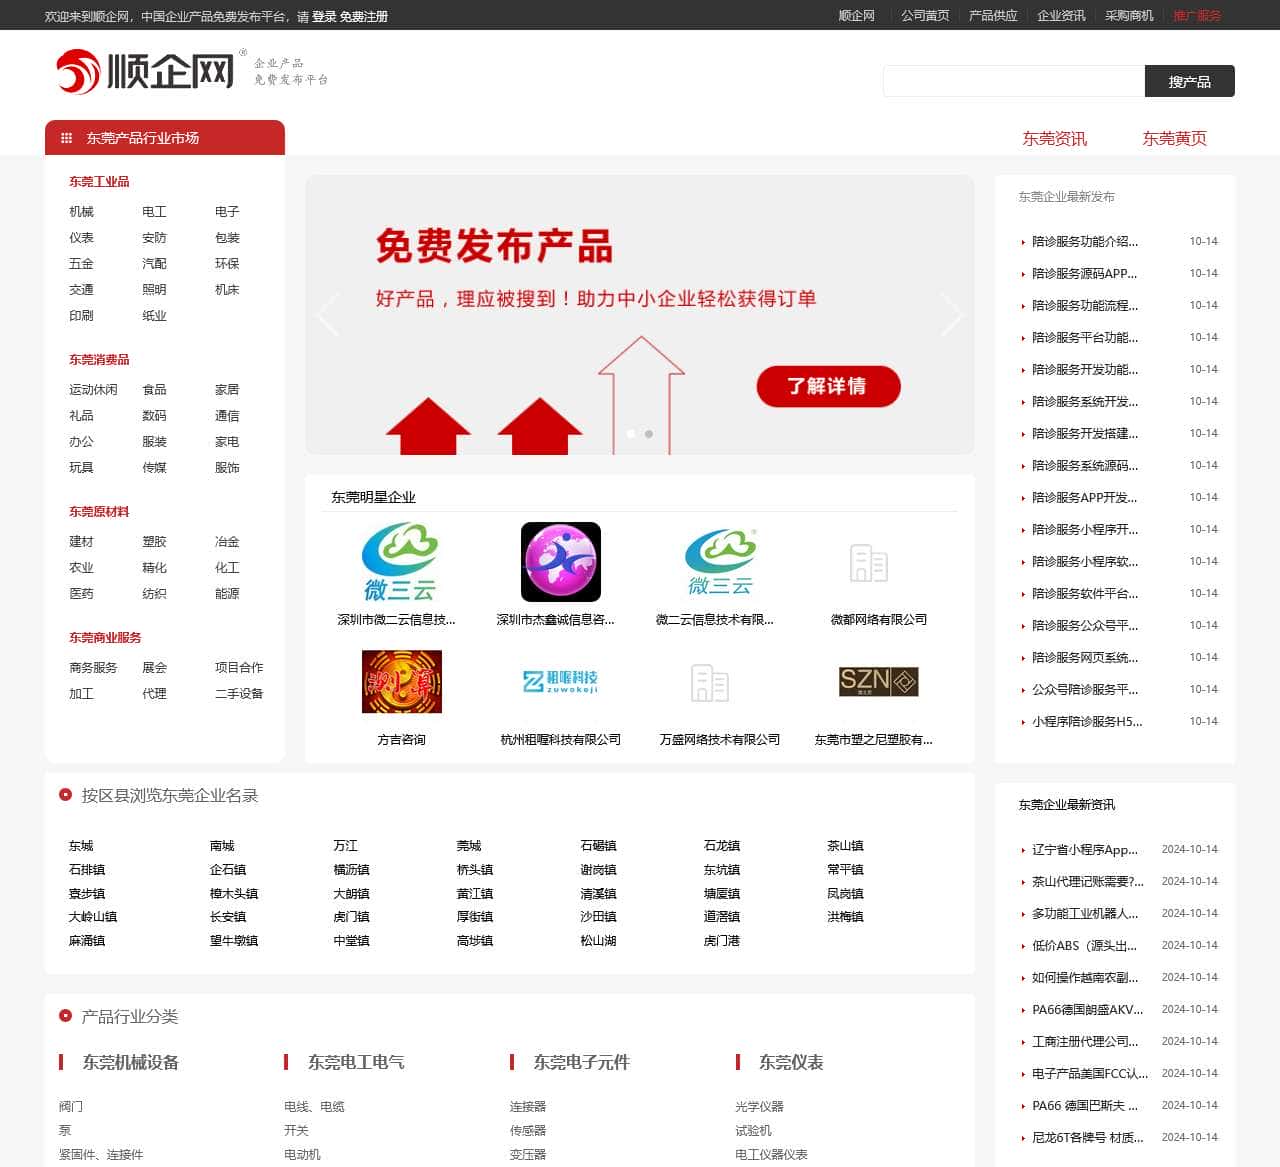The width and height of the screenshot is (1280, 1167).
Task: Open 采购商机 in top navigation
Action: [1129, 16]
